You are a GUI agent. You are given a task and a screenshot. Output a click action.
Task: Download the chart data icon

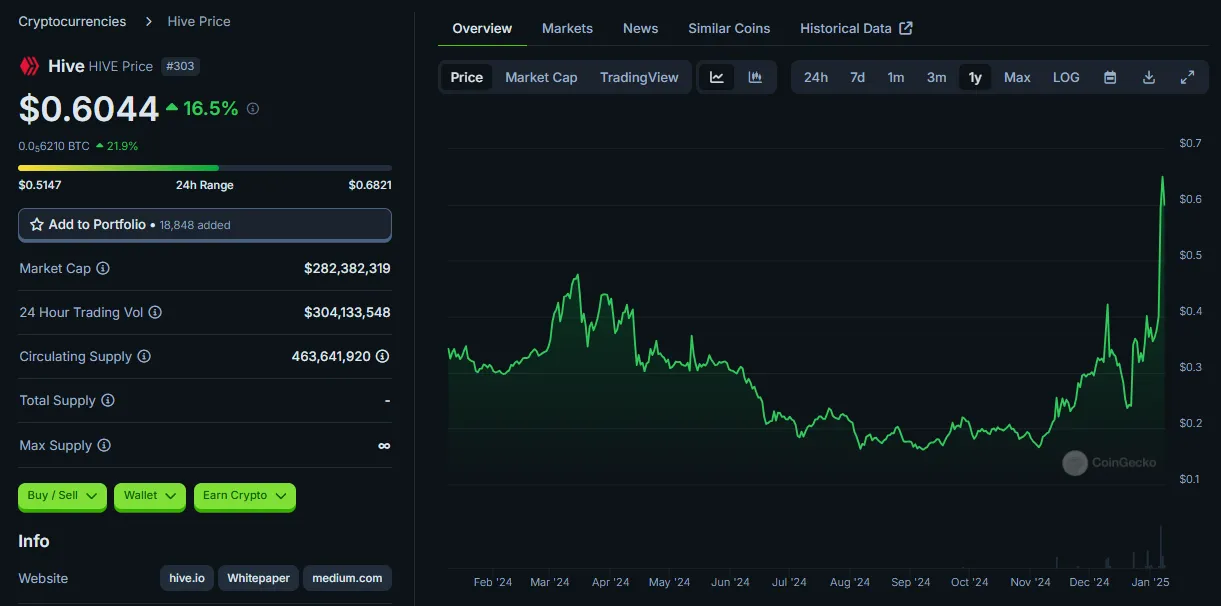[1149, 77]
